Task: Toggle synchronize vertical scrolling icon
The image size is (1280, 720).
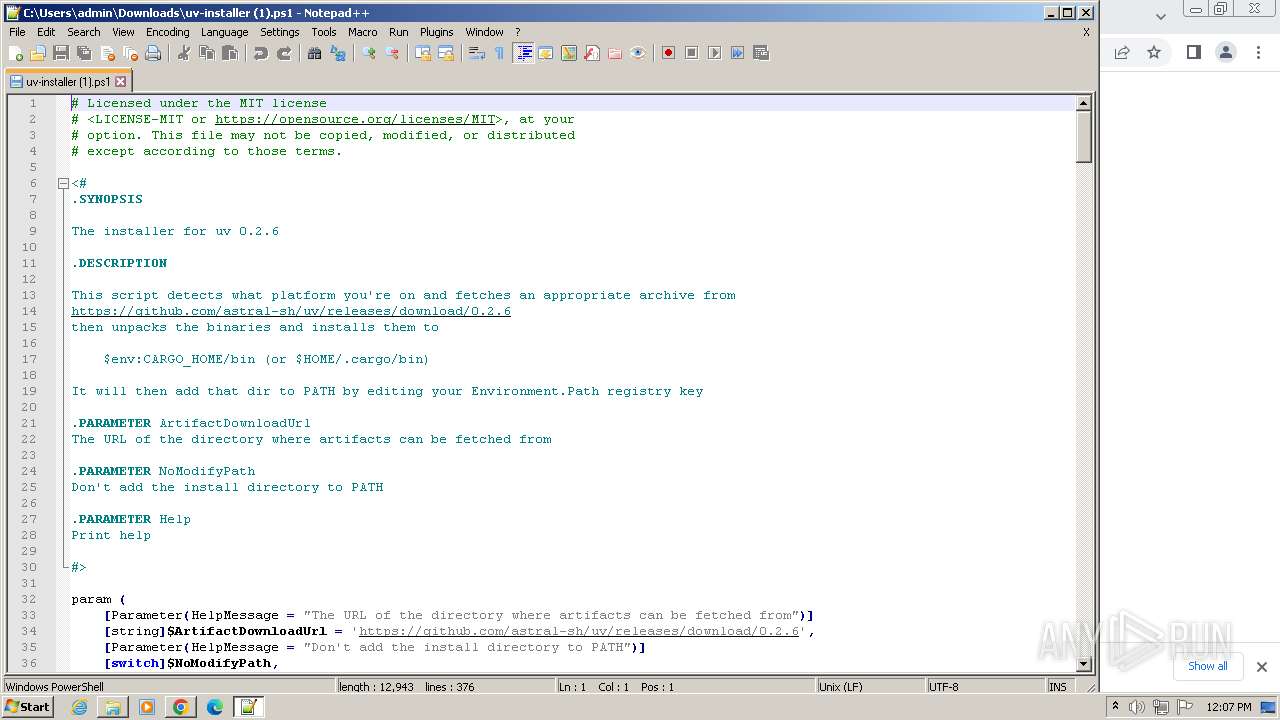Action: [423, 53]
